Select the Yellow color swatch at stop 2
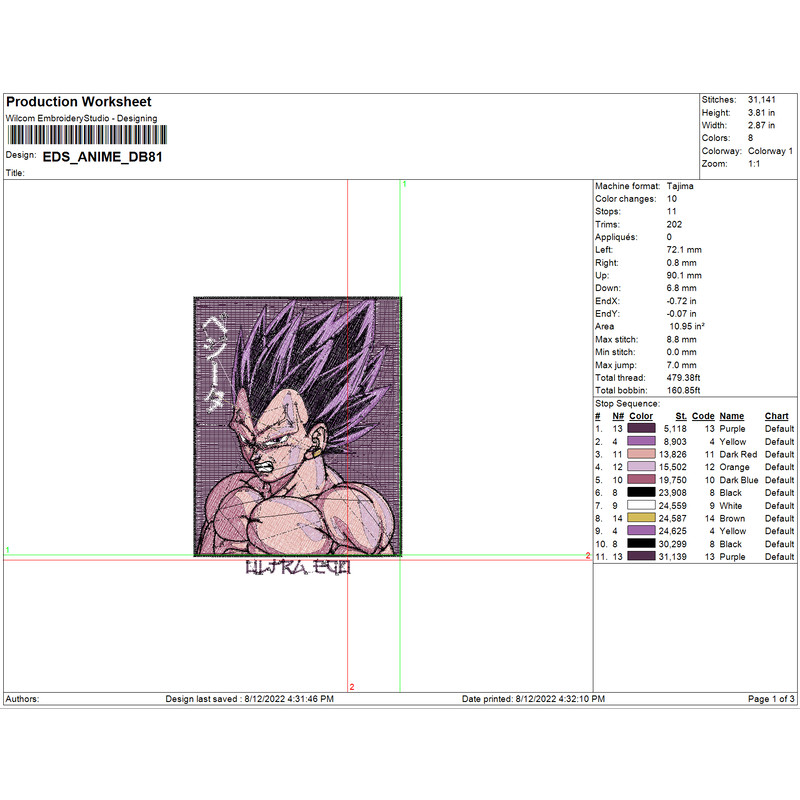Screen dimensions: 800x800 (x=640, y=441)
